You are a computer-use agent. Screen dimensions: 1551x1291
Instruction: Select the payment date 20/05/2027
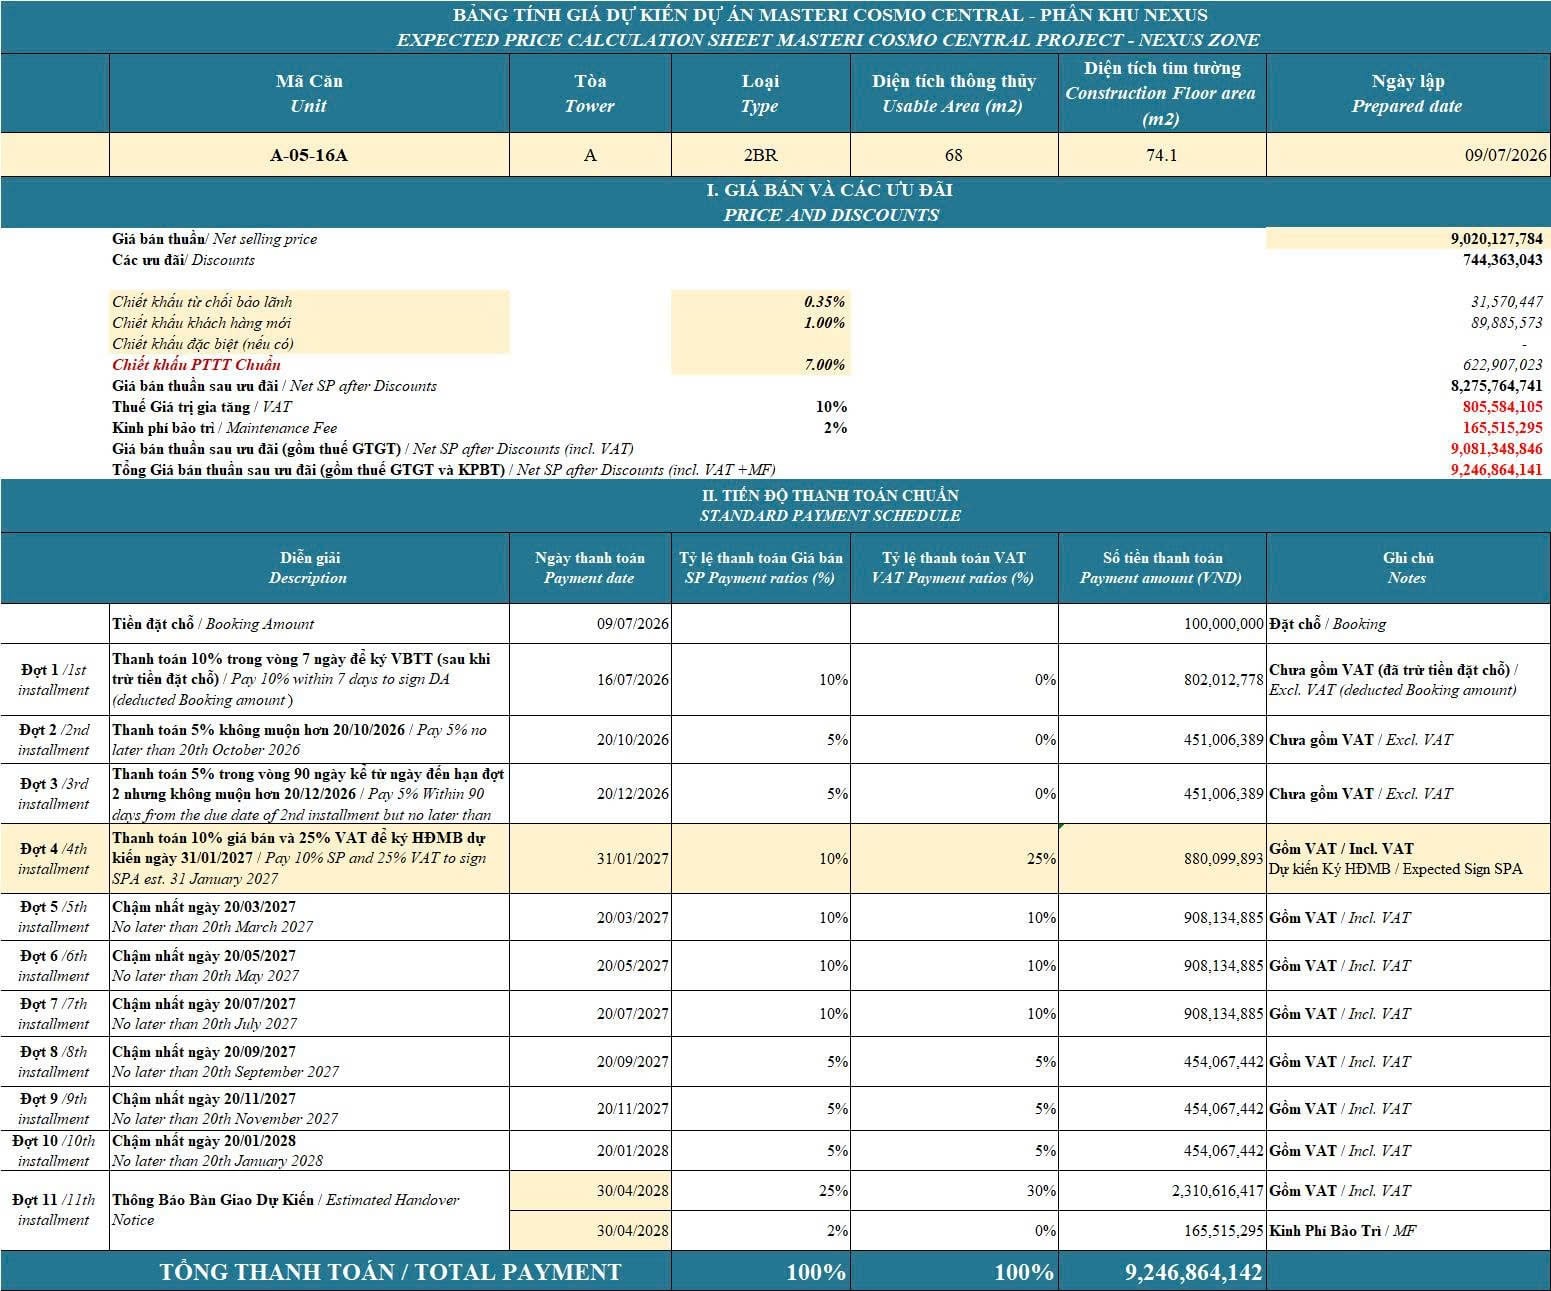pyautogui.click(x=633, y=966)
